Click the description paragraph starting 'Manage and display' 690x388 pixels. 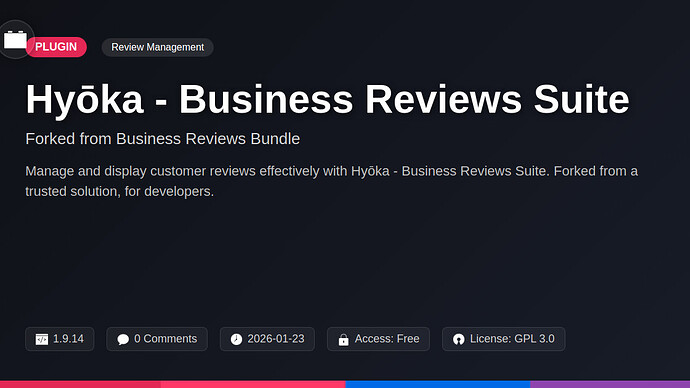331,181
